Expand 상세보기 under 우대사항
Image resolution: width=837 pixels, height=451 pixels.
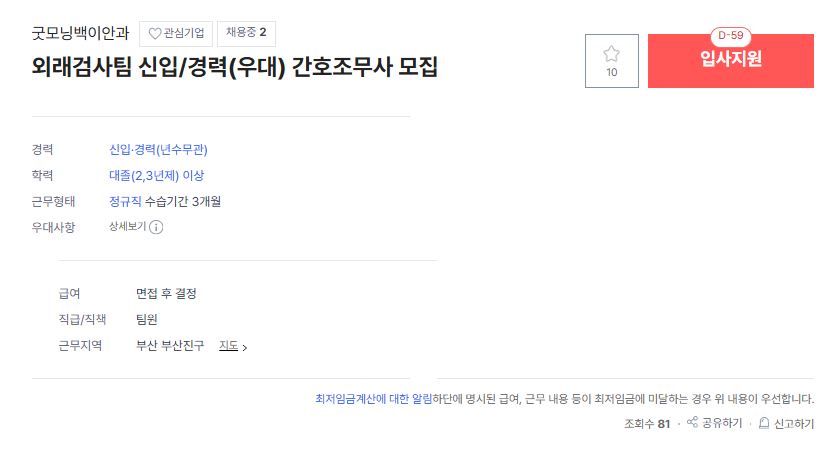click(x=128, y=227)
